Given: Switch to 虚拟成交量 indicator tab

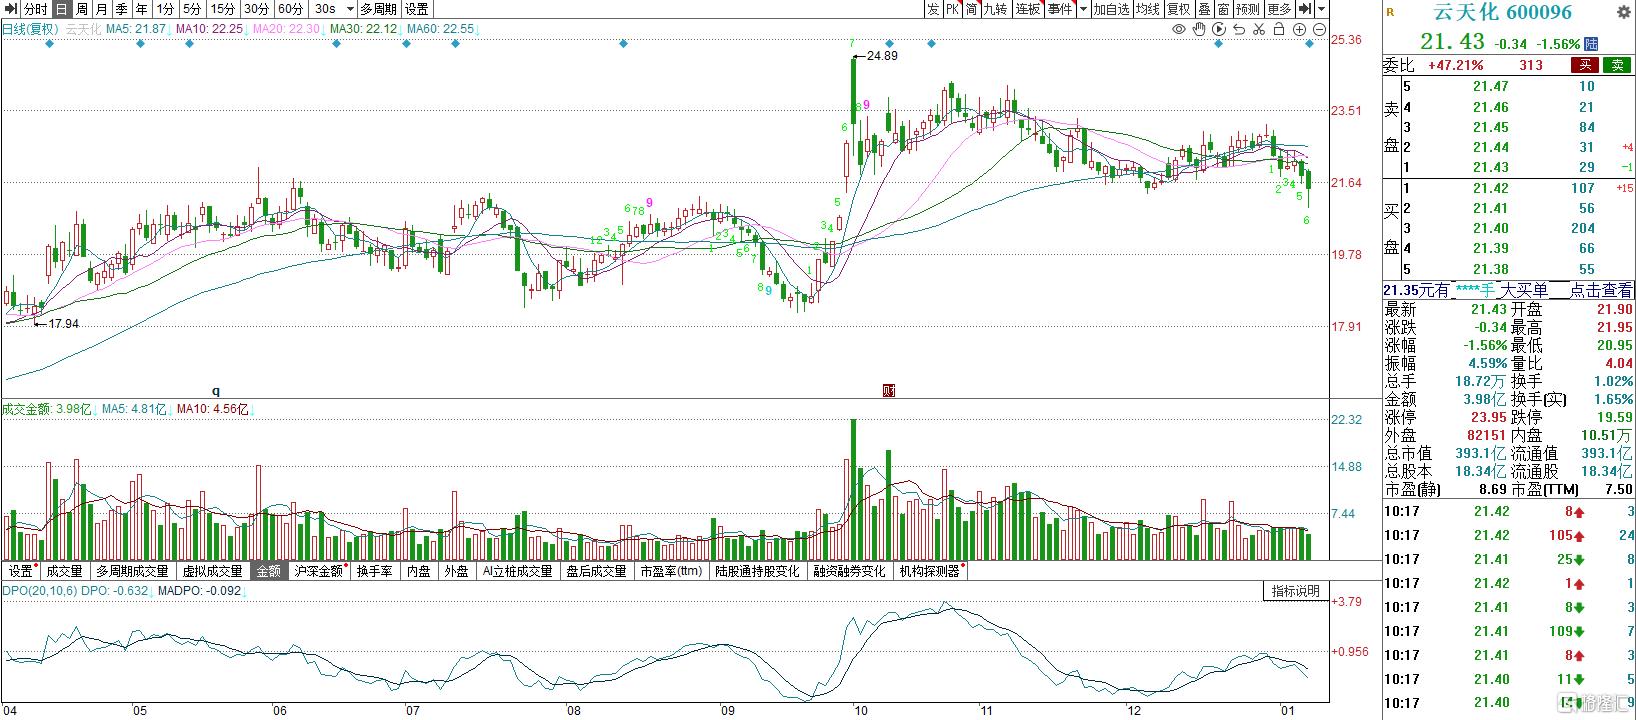Looking at the screenshot, I should click(x=211, y=571).
